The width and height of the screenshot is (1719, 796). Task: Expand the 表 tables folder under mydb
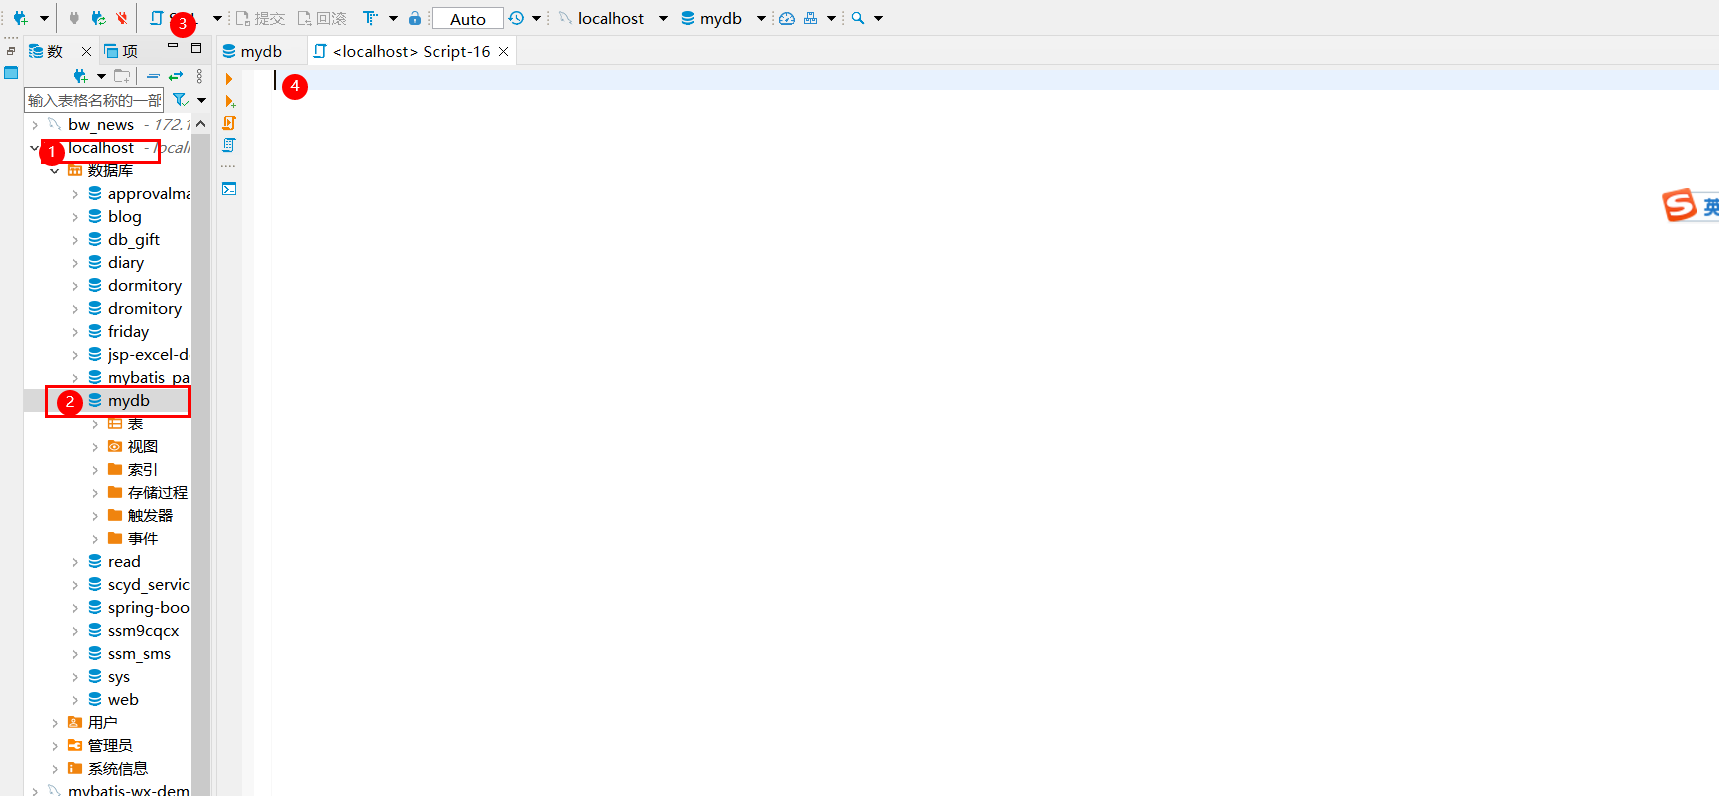coord(95,424)
